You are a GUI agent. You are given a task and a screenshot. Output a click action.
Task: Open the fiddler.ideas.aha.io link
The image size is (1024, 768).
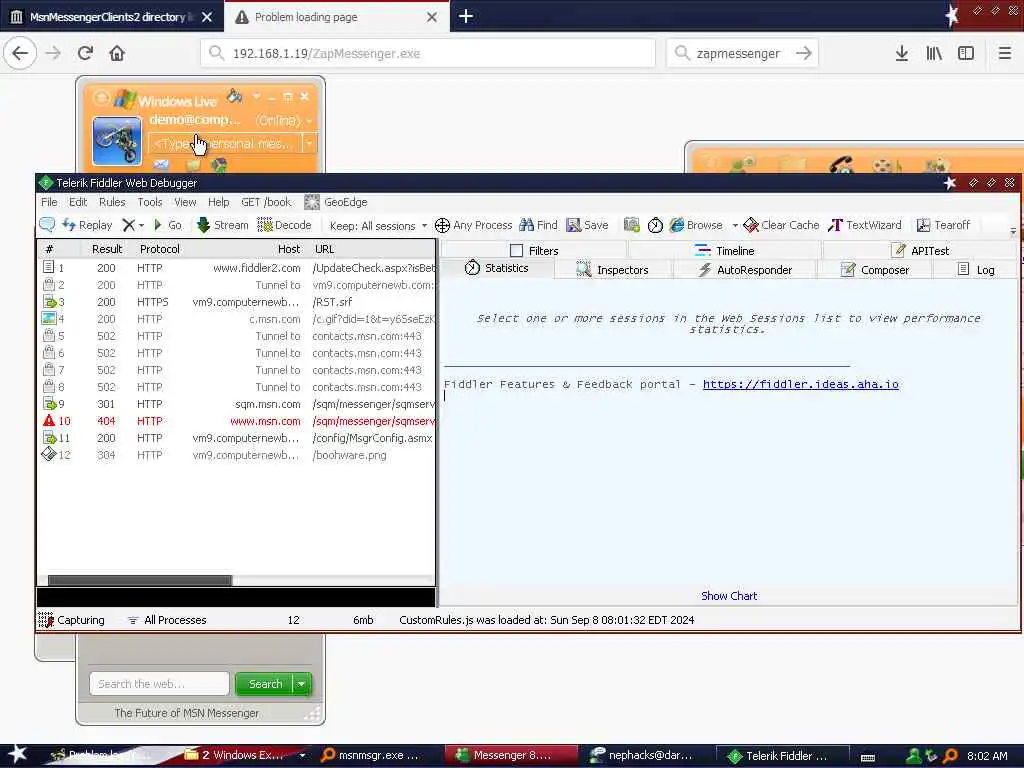coord(801,384)
